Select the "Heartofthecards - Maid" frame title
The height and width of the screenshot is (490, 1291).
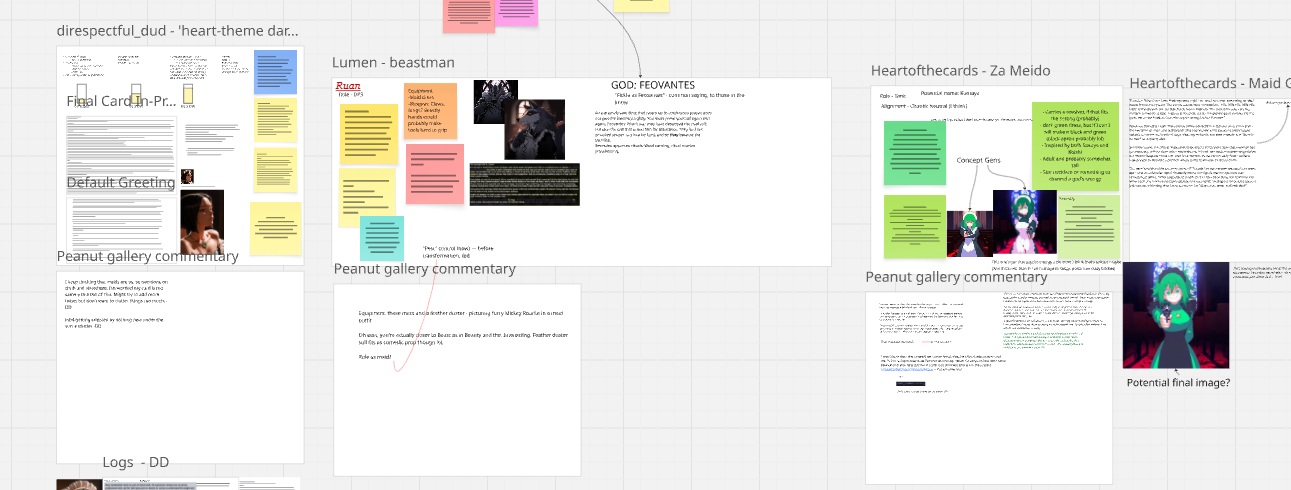(x=1210, y=83)
